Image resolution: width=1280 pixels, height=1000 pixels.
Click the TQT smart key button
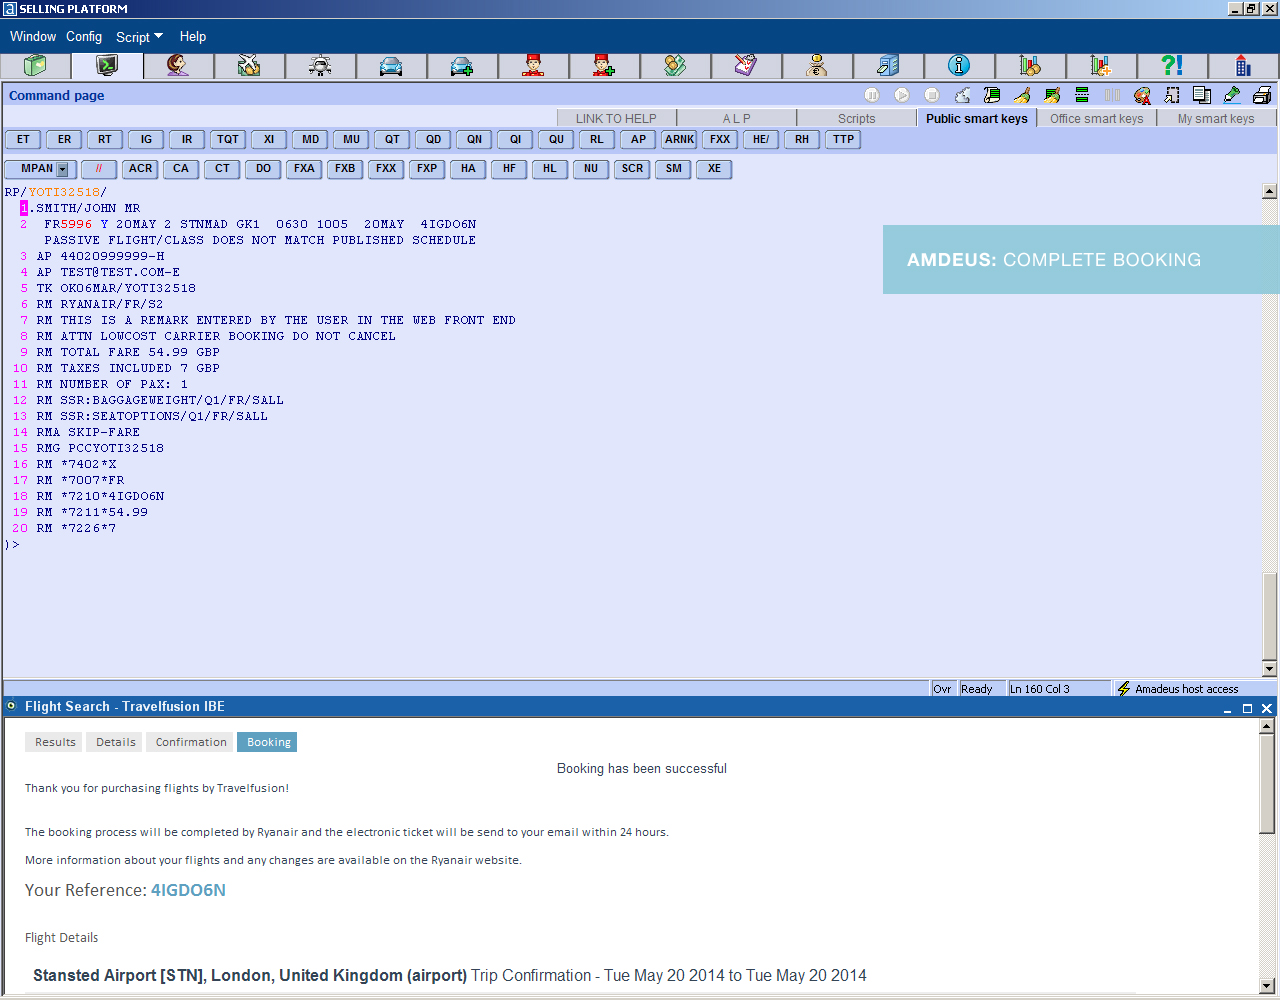(228, 140)
